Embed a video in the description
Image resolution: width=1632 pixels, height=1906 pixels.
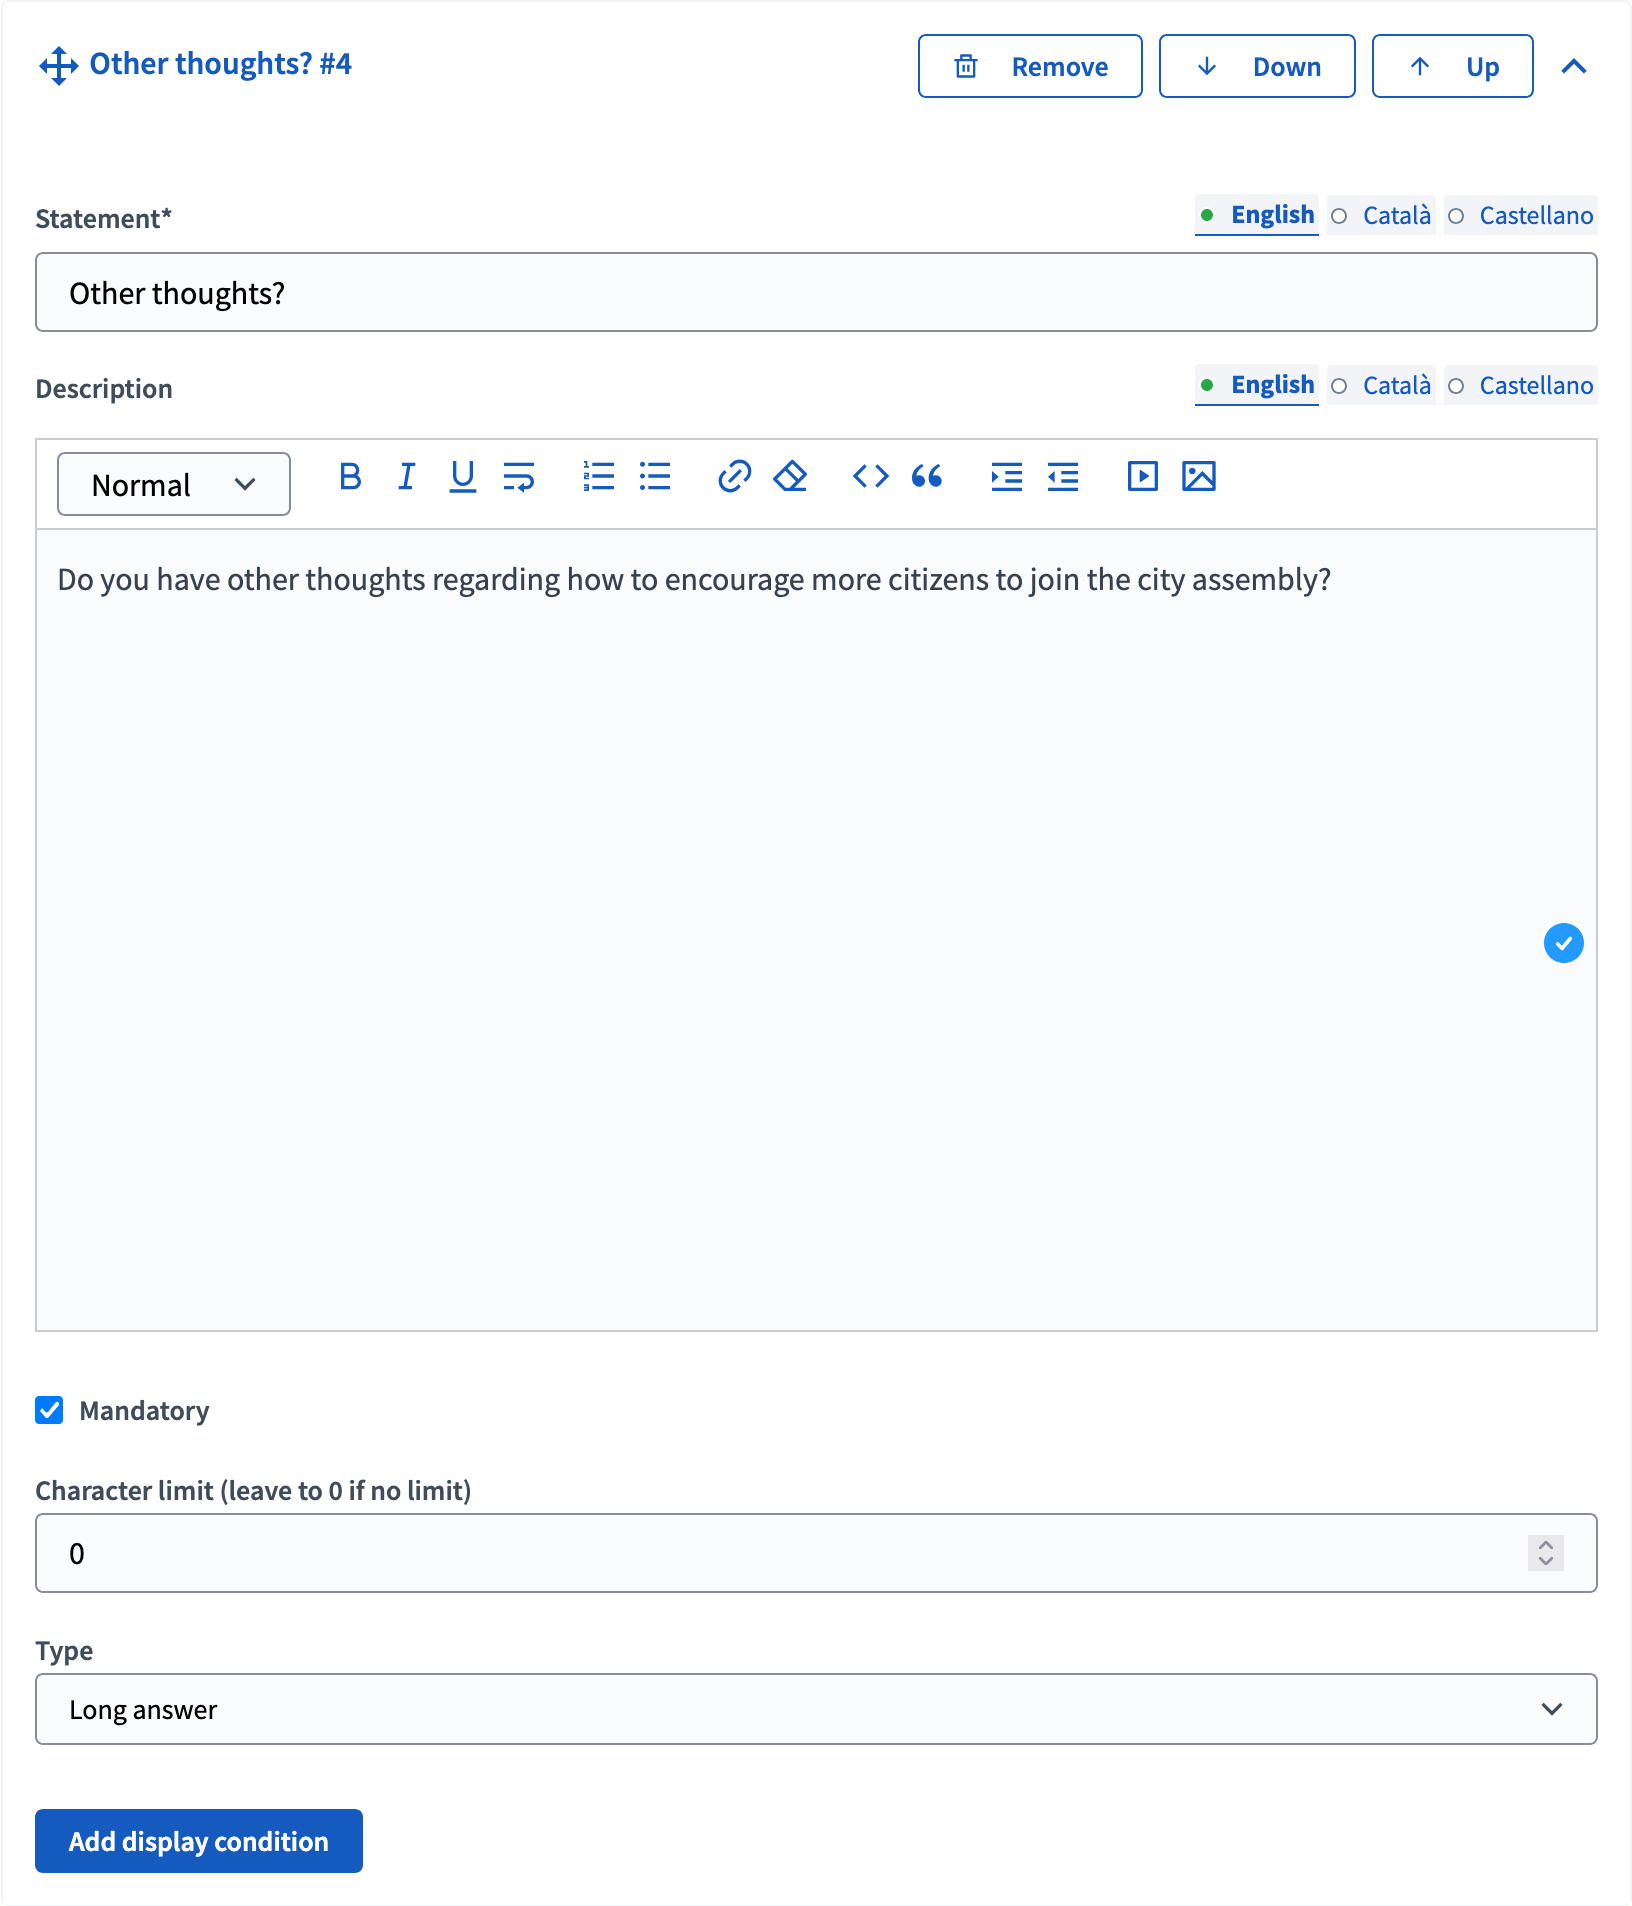pyautogui.click(x=1141, y=477)
